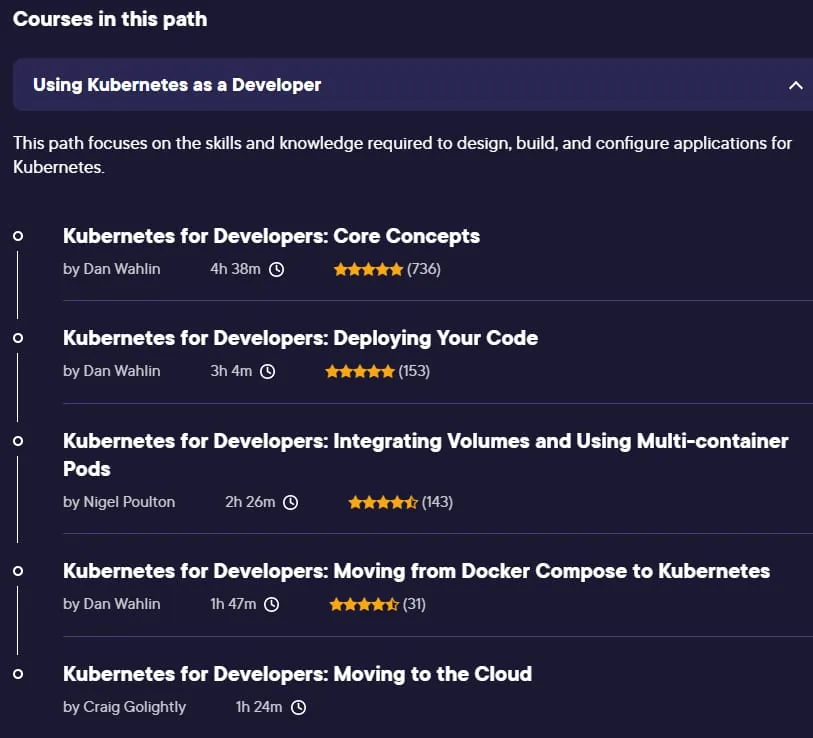Click star rating with 153 reviews
Viewport: 813px width, 738px height.
tap(360, 371)
